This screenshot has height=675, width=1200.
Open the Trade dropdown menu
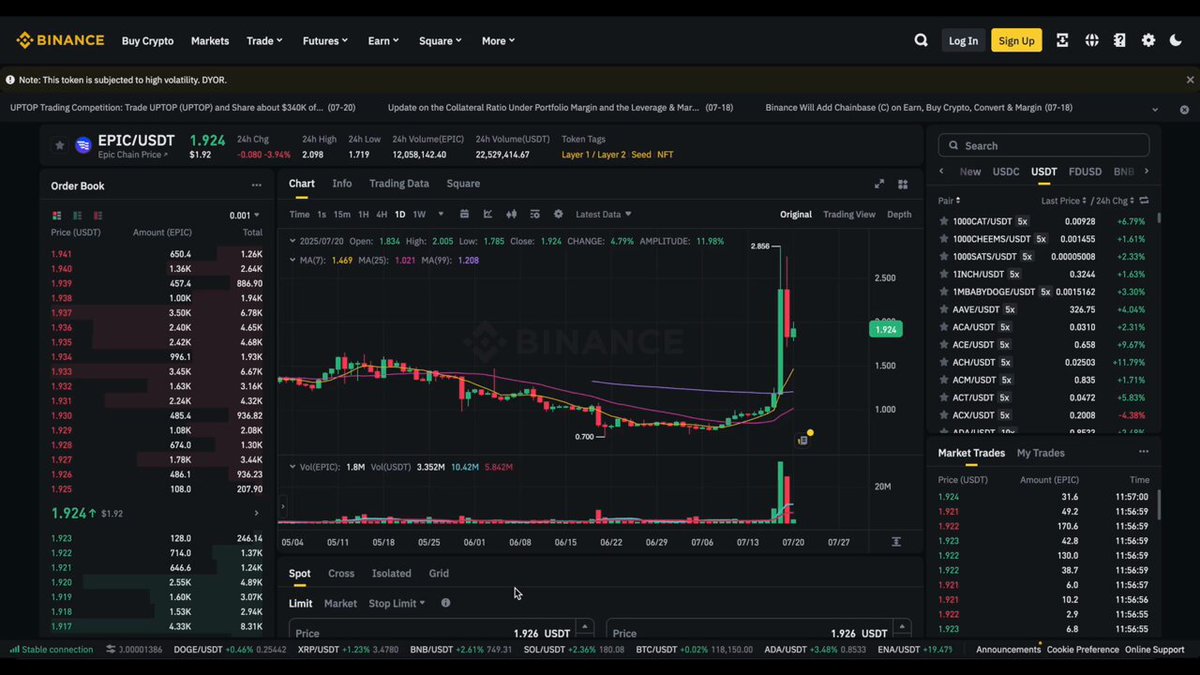tap(264, 41)
